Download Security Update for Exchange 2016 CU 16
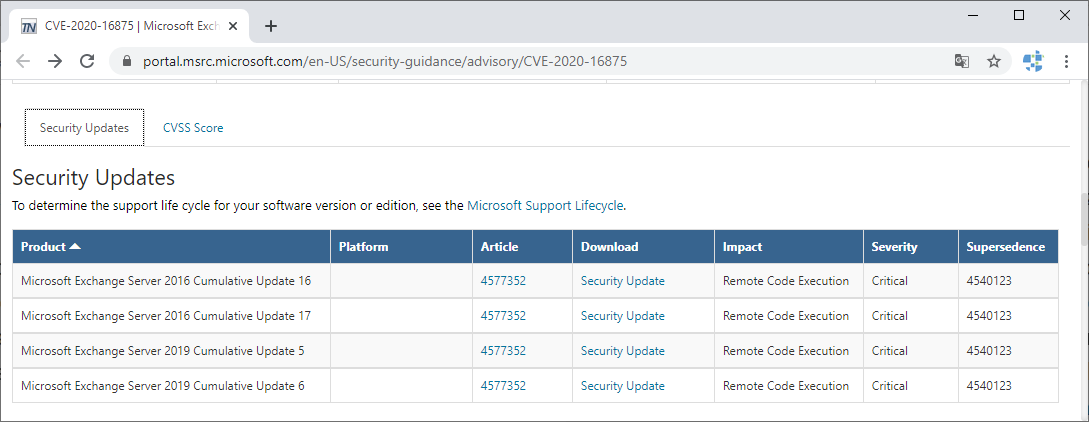 point(622,280)
